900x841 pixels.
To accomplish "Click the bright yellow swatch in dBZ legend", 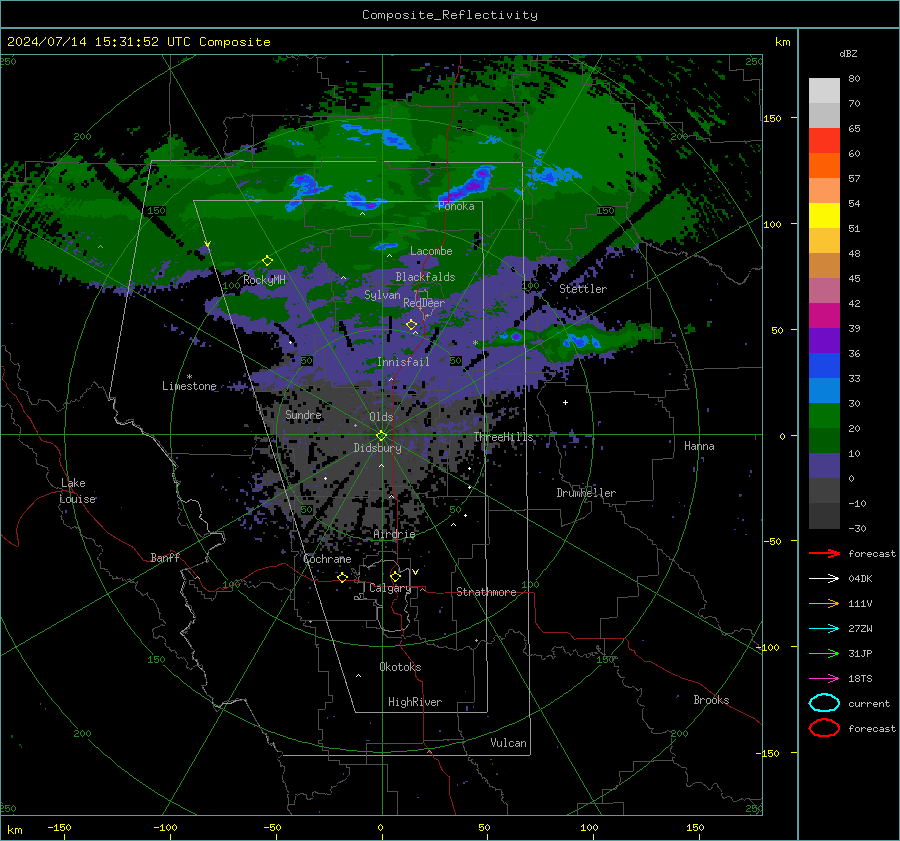I will point(824,216).
